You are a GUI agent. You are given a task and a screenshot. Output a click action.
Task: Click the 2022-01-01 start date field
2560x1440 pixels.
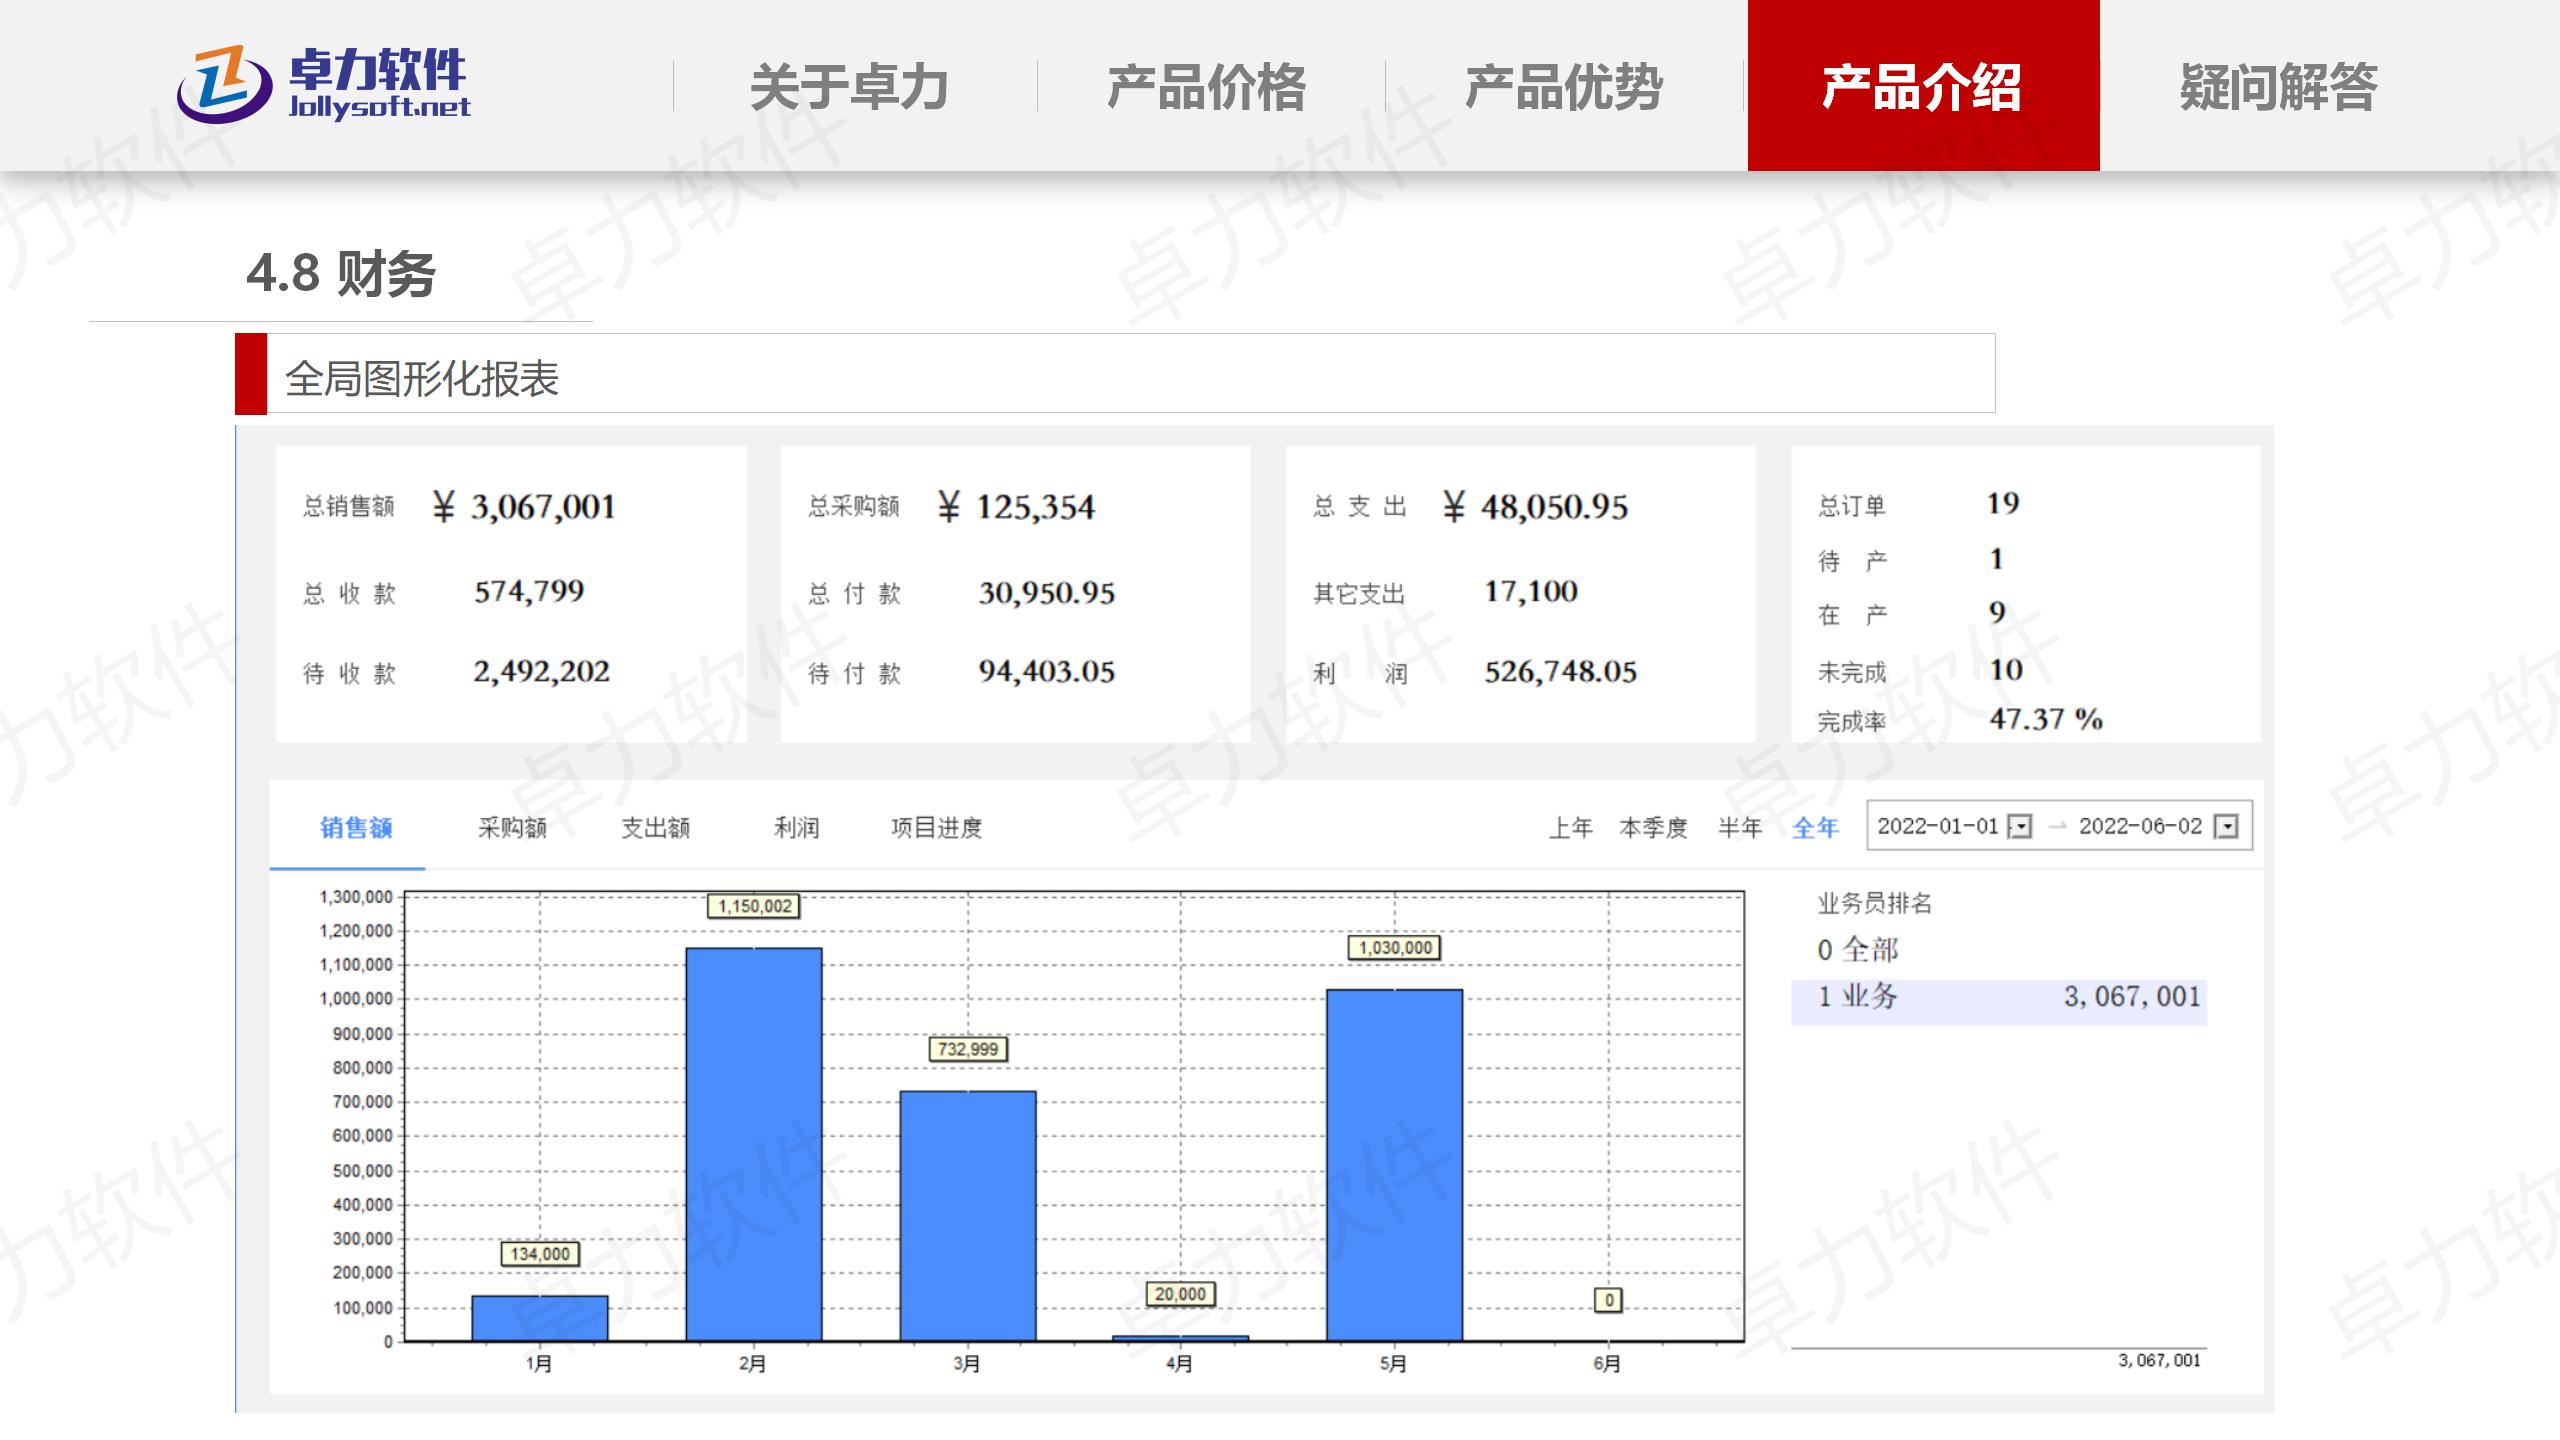click(1938, 826)
